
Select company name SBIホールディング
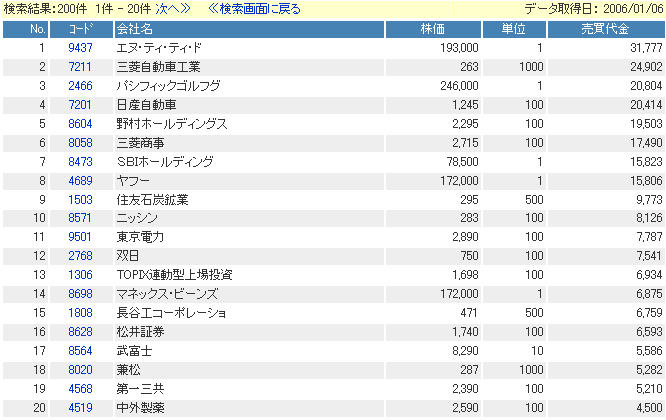[x=165, y=162]
